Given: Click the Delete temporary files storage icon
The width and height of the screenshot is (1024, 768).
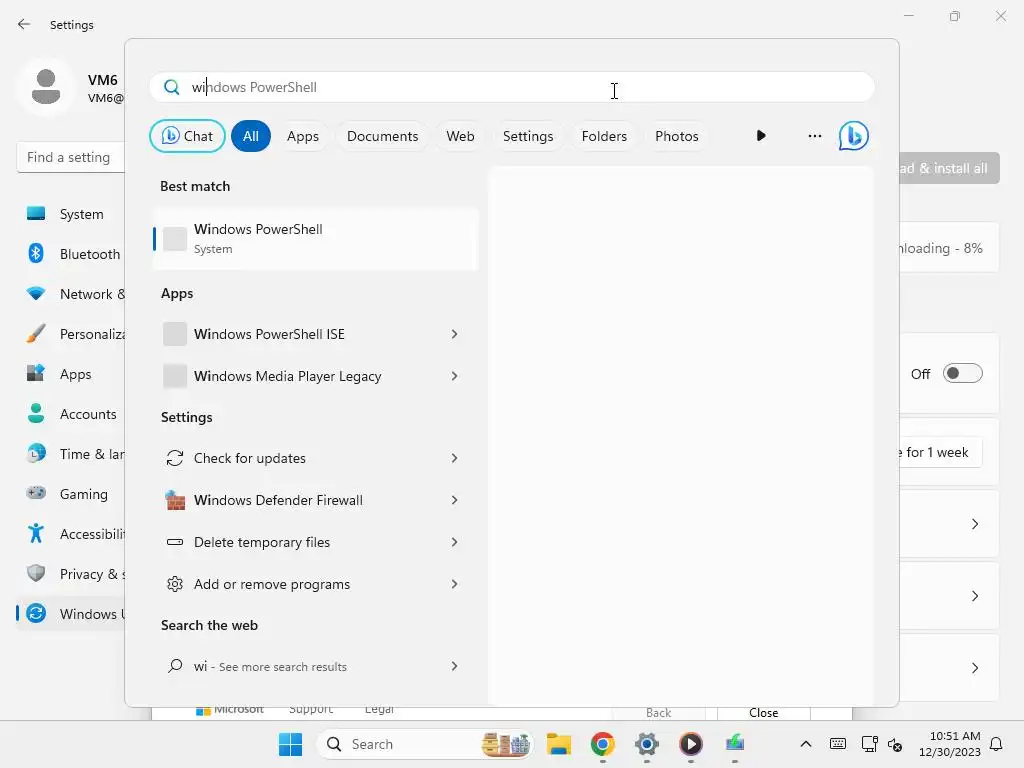Looking at the screenshot, I should point(174,542).
